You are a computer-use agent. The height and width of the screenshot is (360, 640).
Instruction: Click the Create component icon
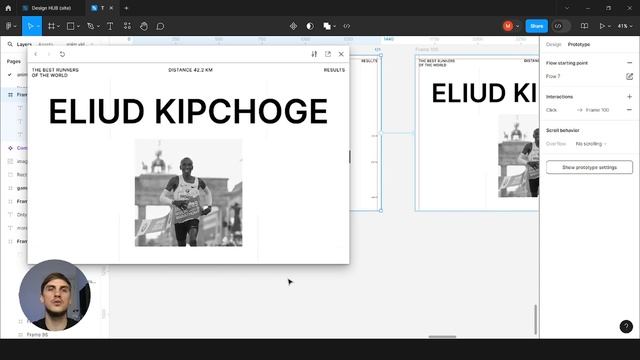(293, 26)
